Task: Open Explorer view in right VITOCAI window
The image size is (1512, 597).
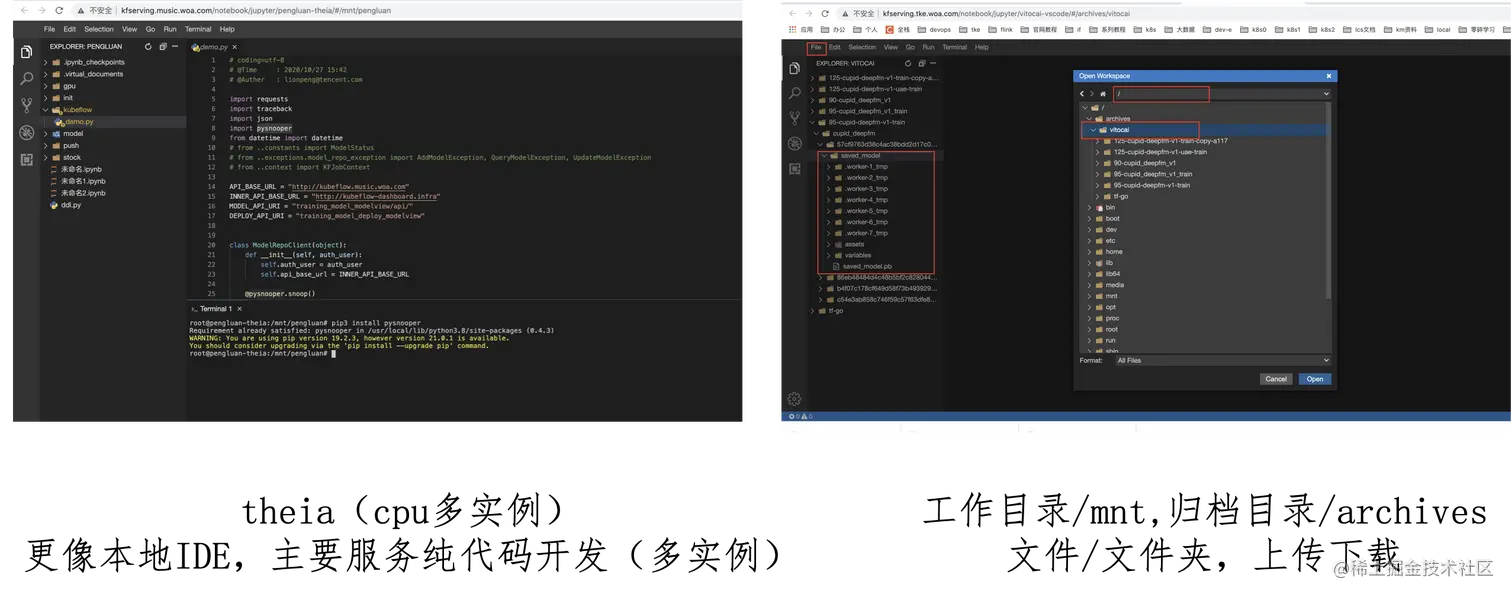Action: [x=794, y=68]
